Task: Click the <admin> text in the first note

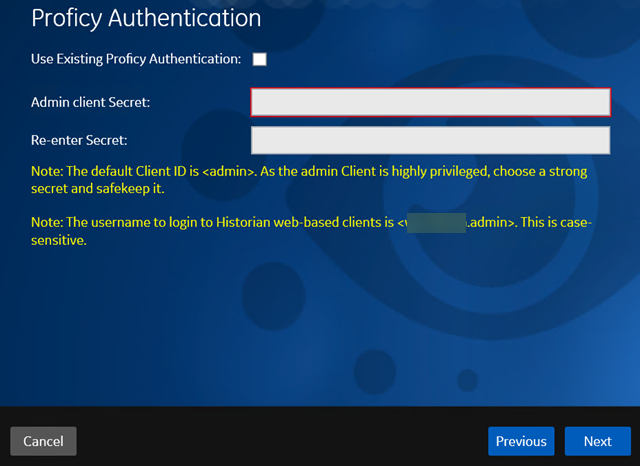Action: [x=229, y=171]
